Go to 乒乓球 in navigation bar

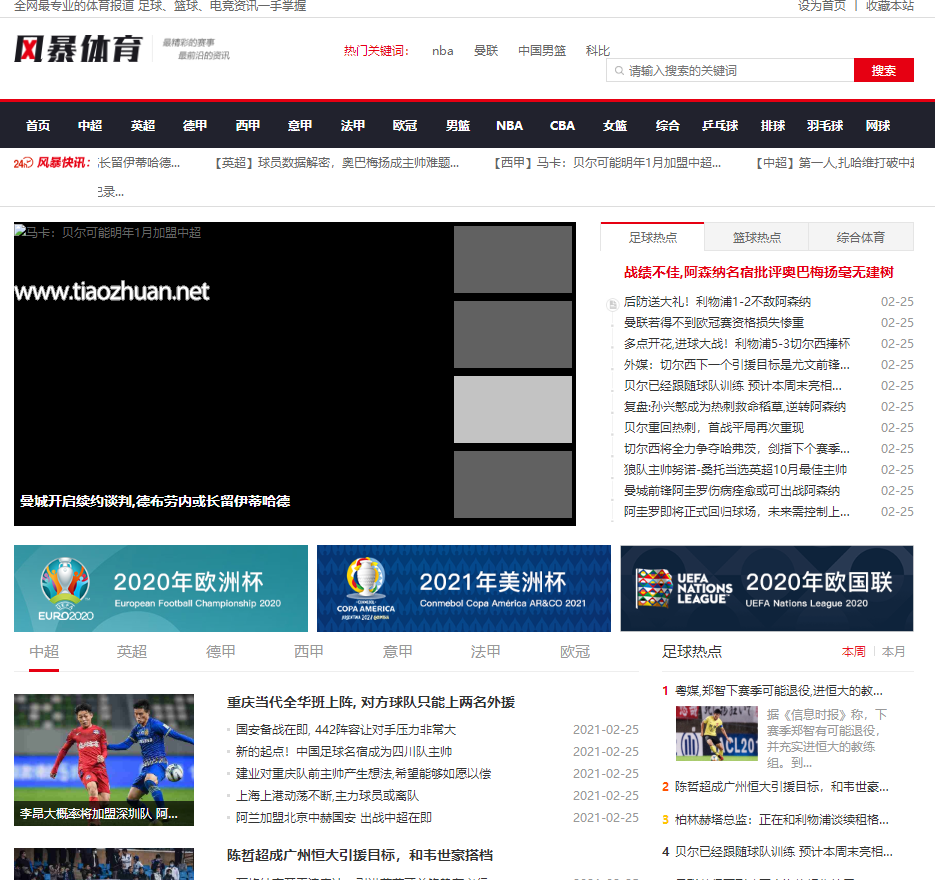[x=720, y=126]
